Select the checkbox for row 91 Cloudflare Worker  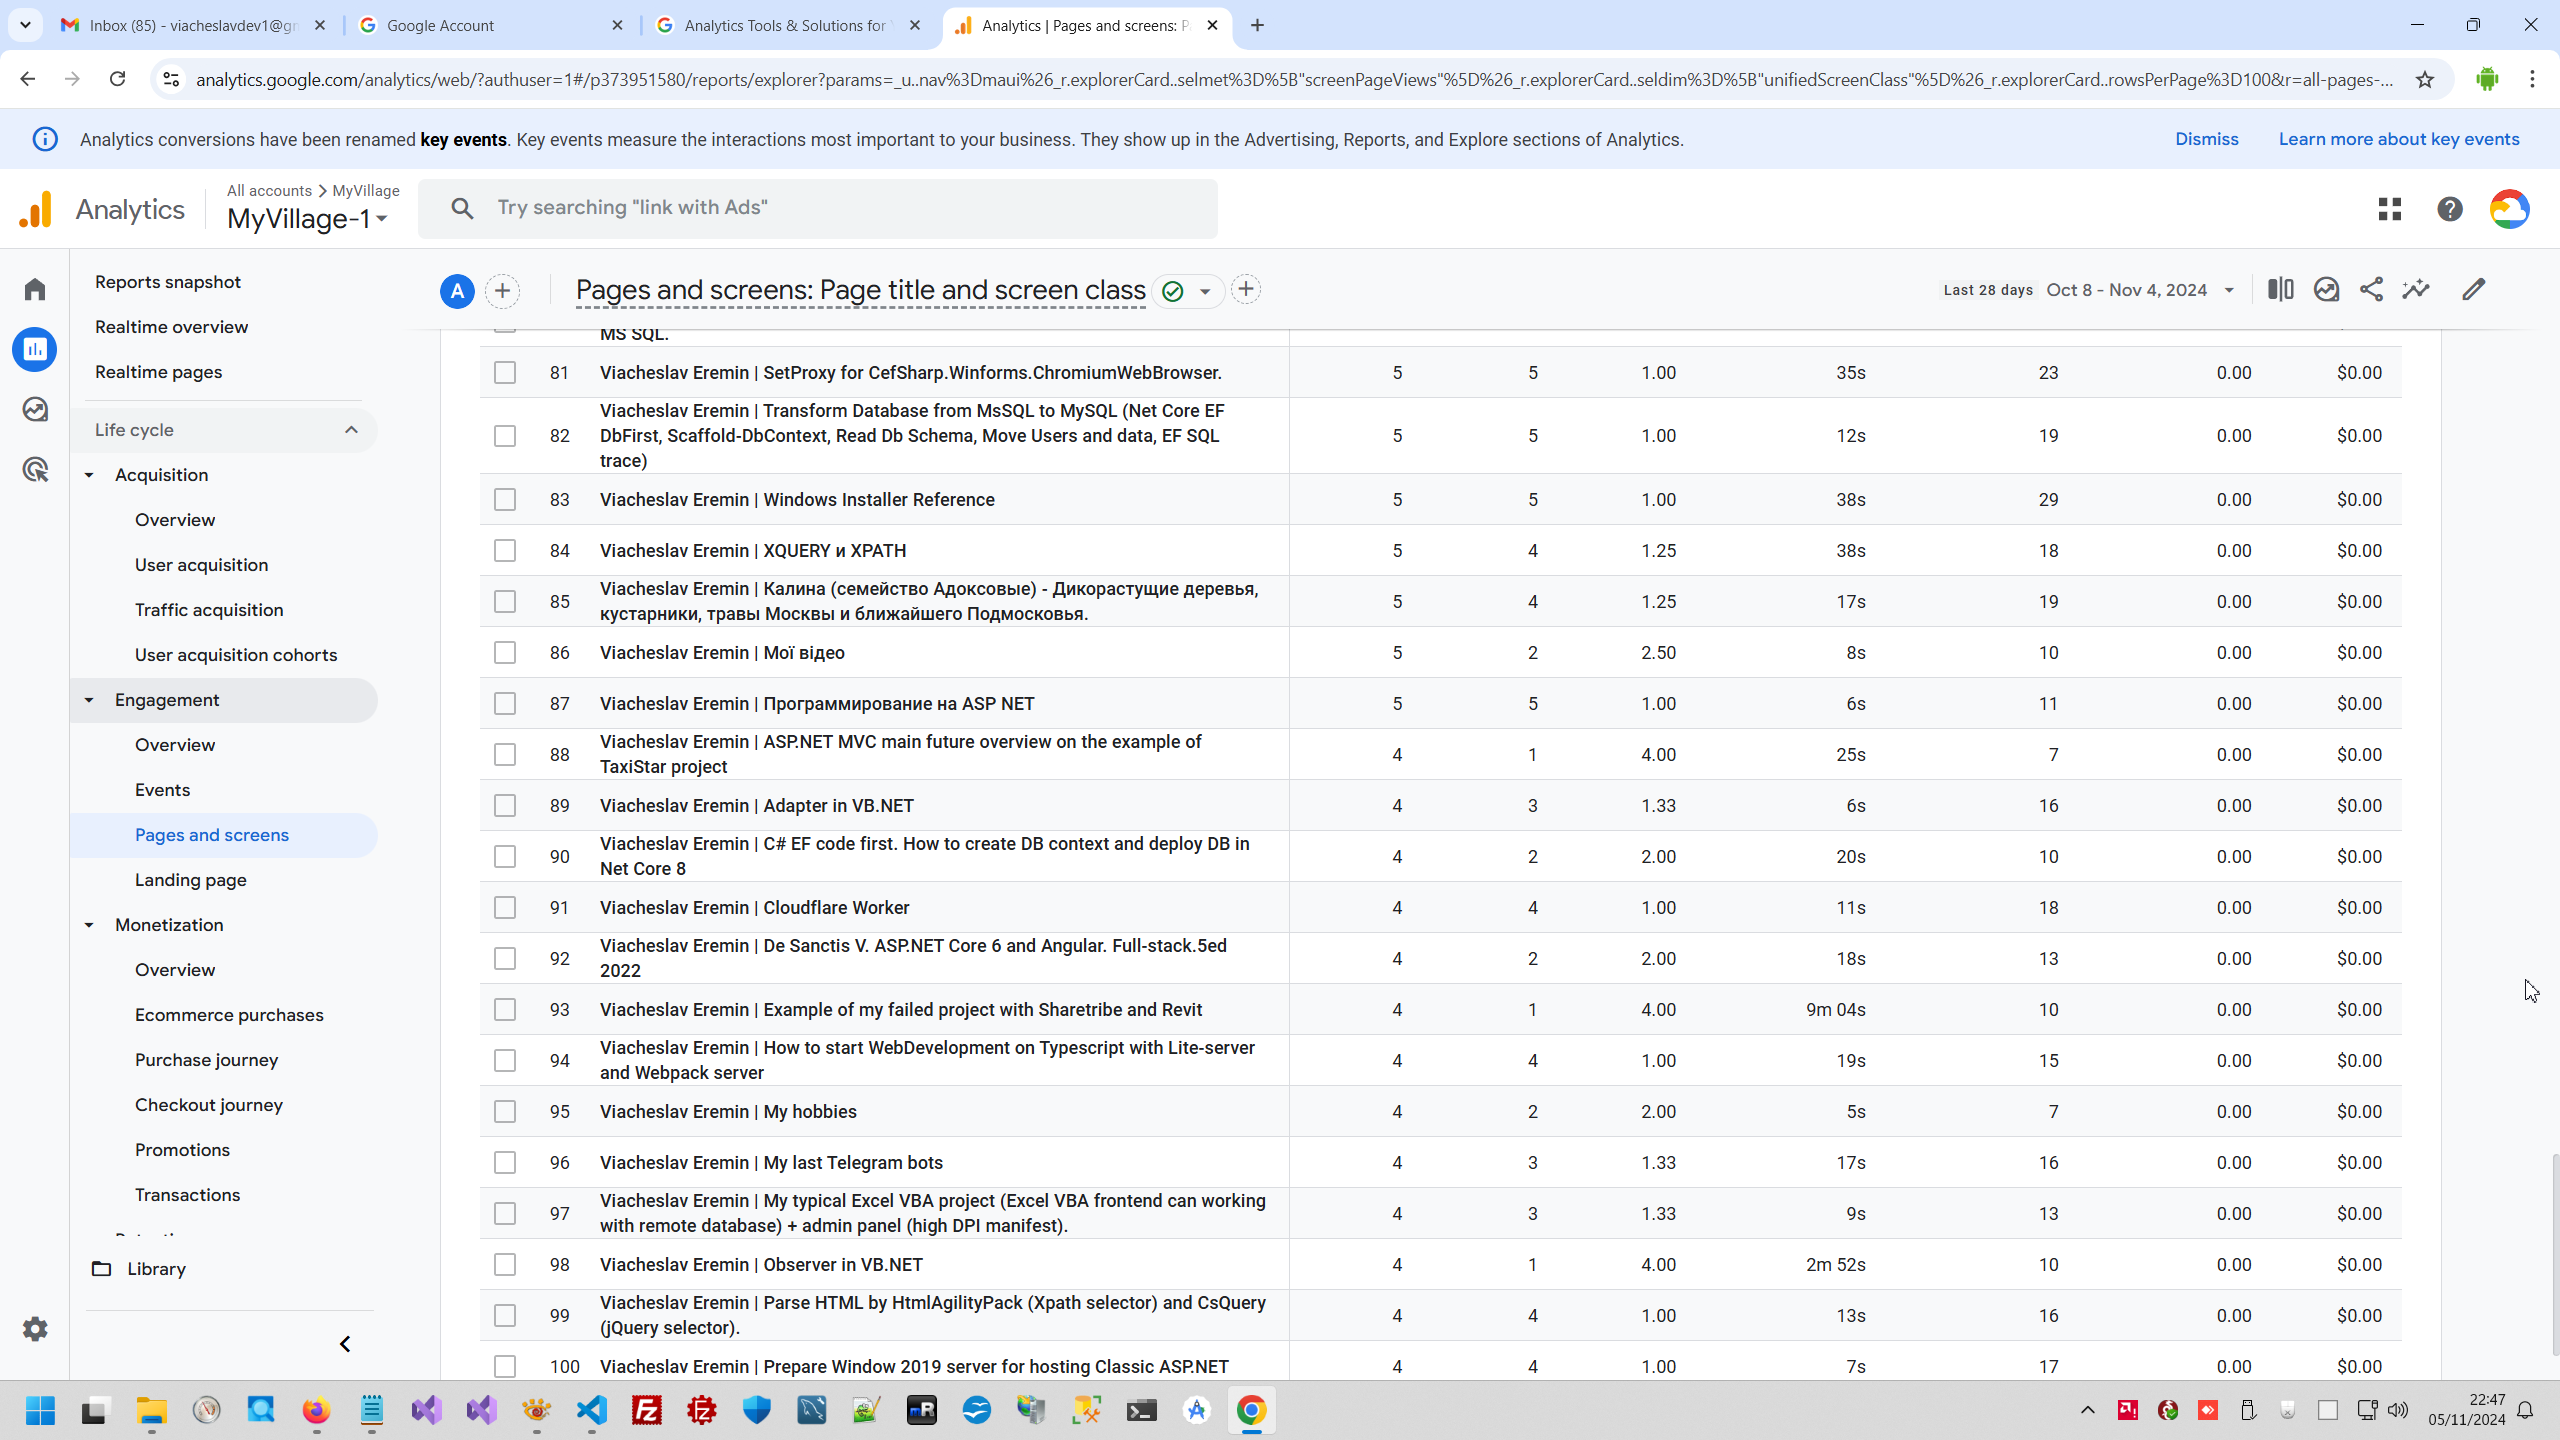(x=505, y=908)
